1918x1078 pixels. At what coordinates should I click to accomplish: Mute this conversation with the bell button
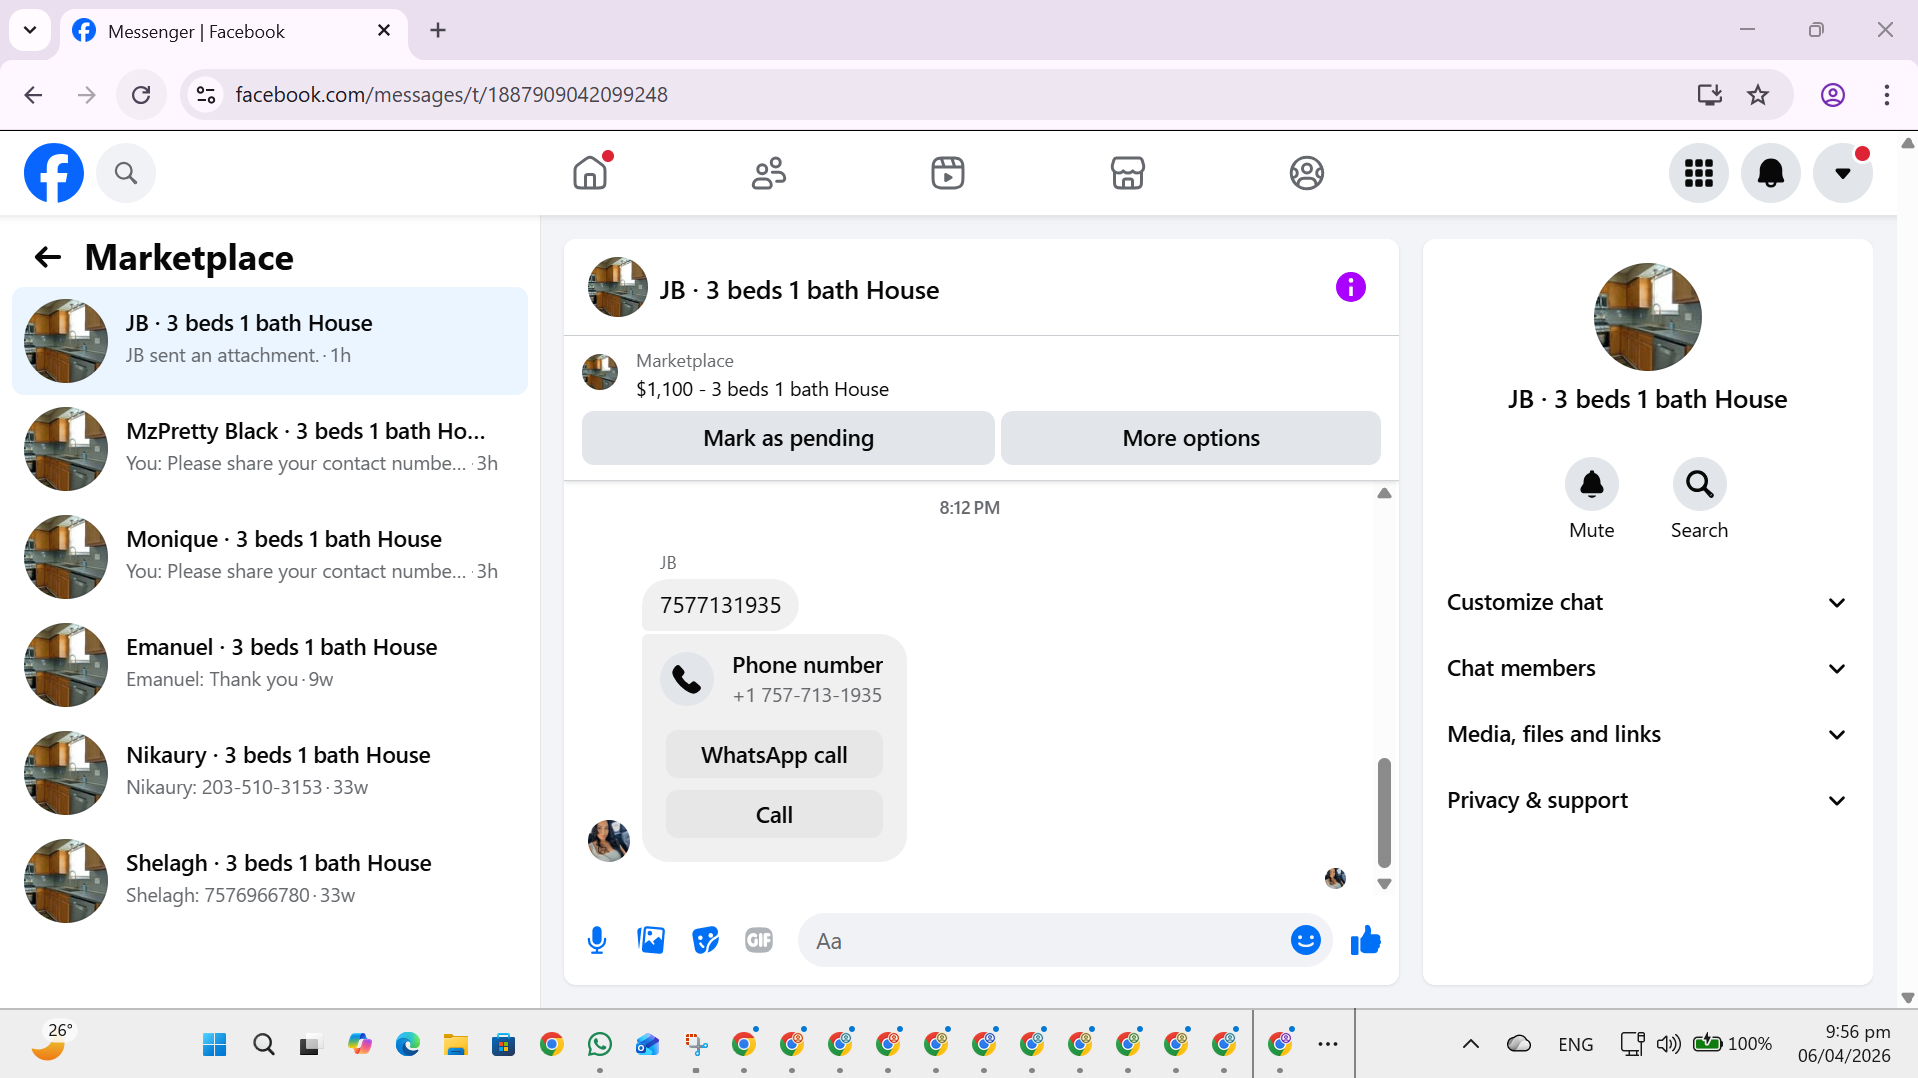1592,485
